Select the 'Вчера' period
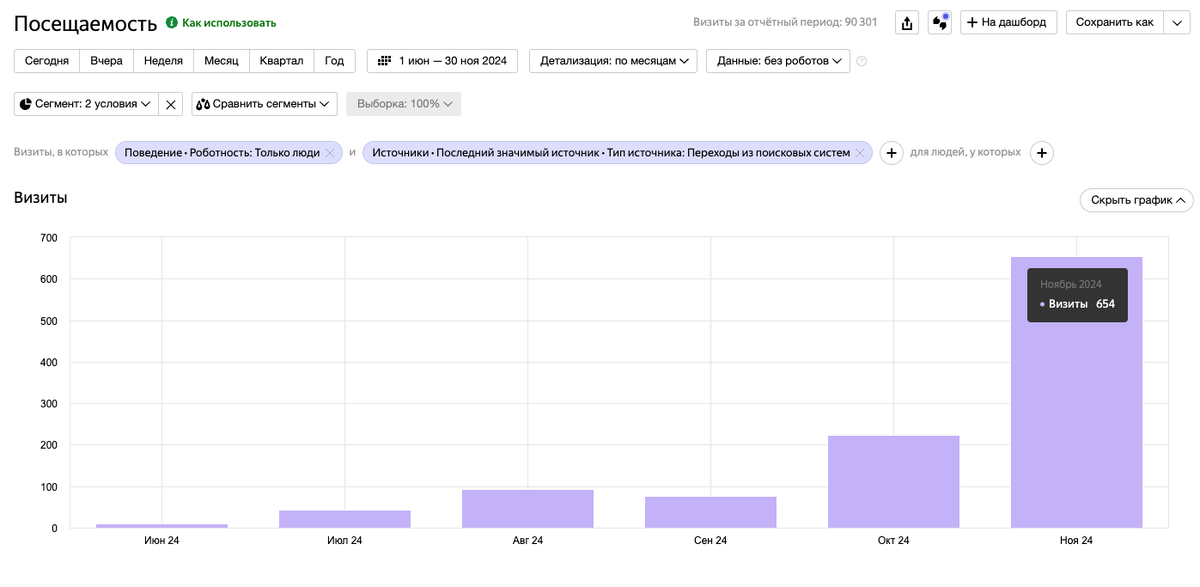The height and width of the screenshot is (587, 1200). 106,61
